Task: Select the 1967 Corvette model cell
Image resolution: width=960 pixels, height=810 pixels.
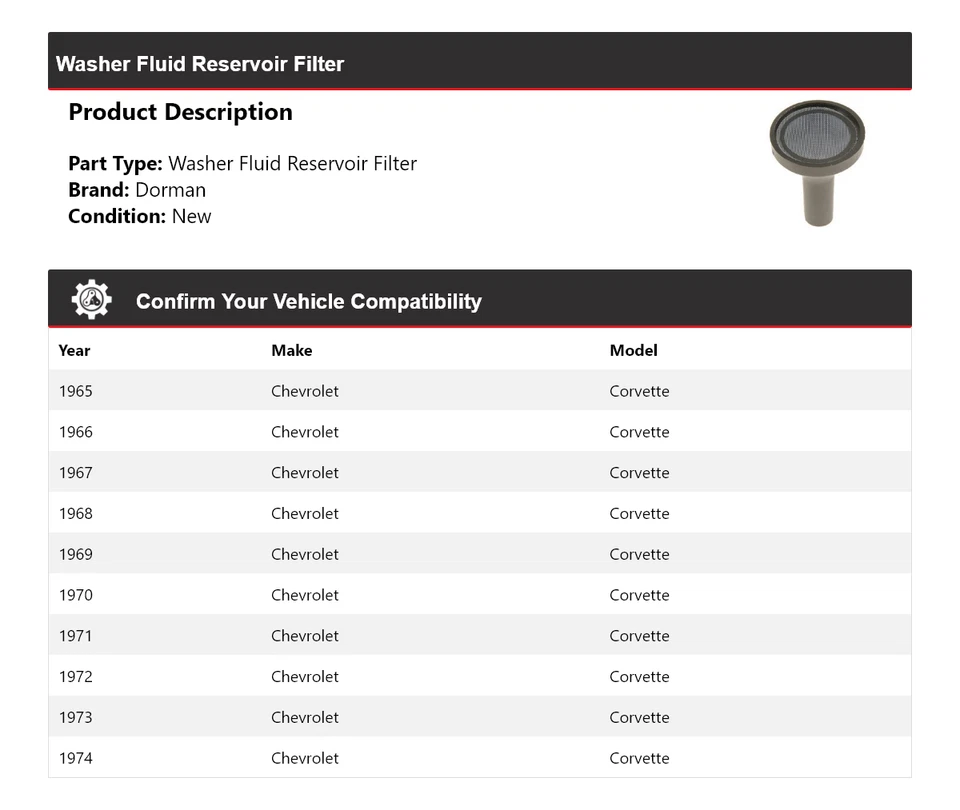Action: coord(639,473)
